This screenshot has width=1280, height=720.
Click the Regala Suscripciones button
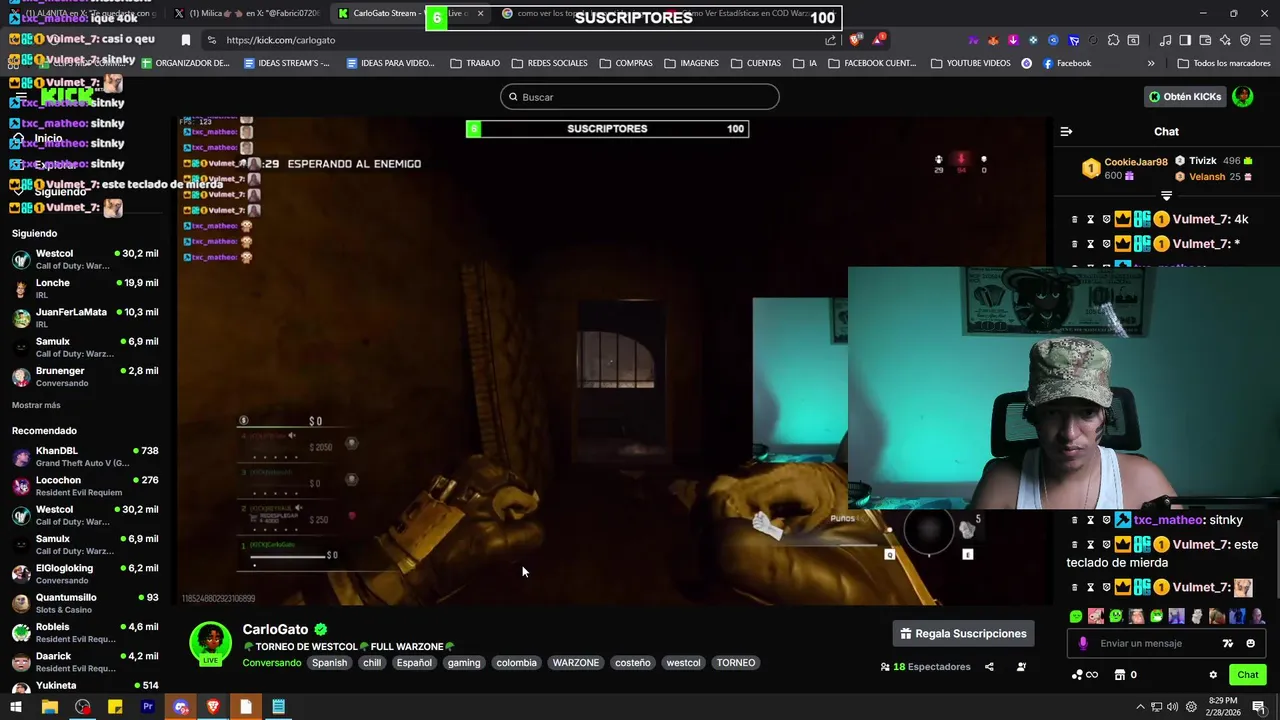[963, 634]
